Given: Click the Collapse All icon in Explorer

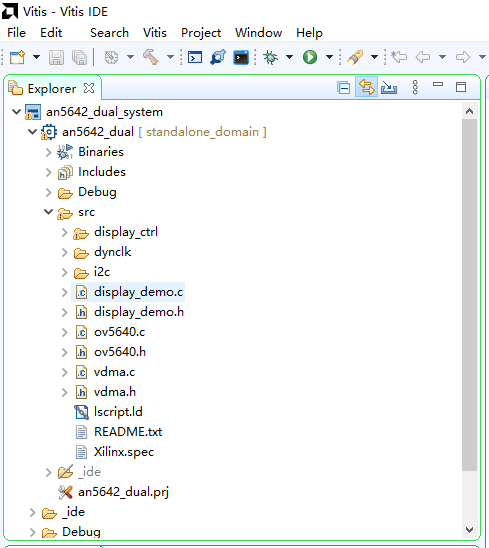Looking at the screenshot, I should [x=344, y=87].
